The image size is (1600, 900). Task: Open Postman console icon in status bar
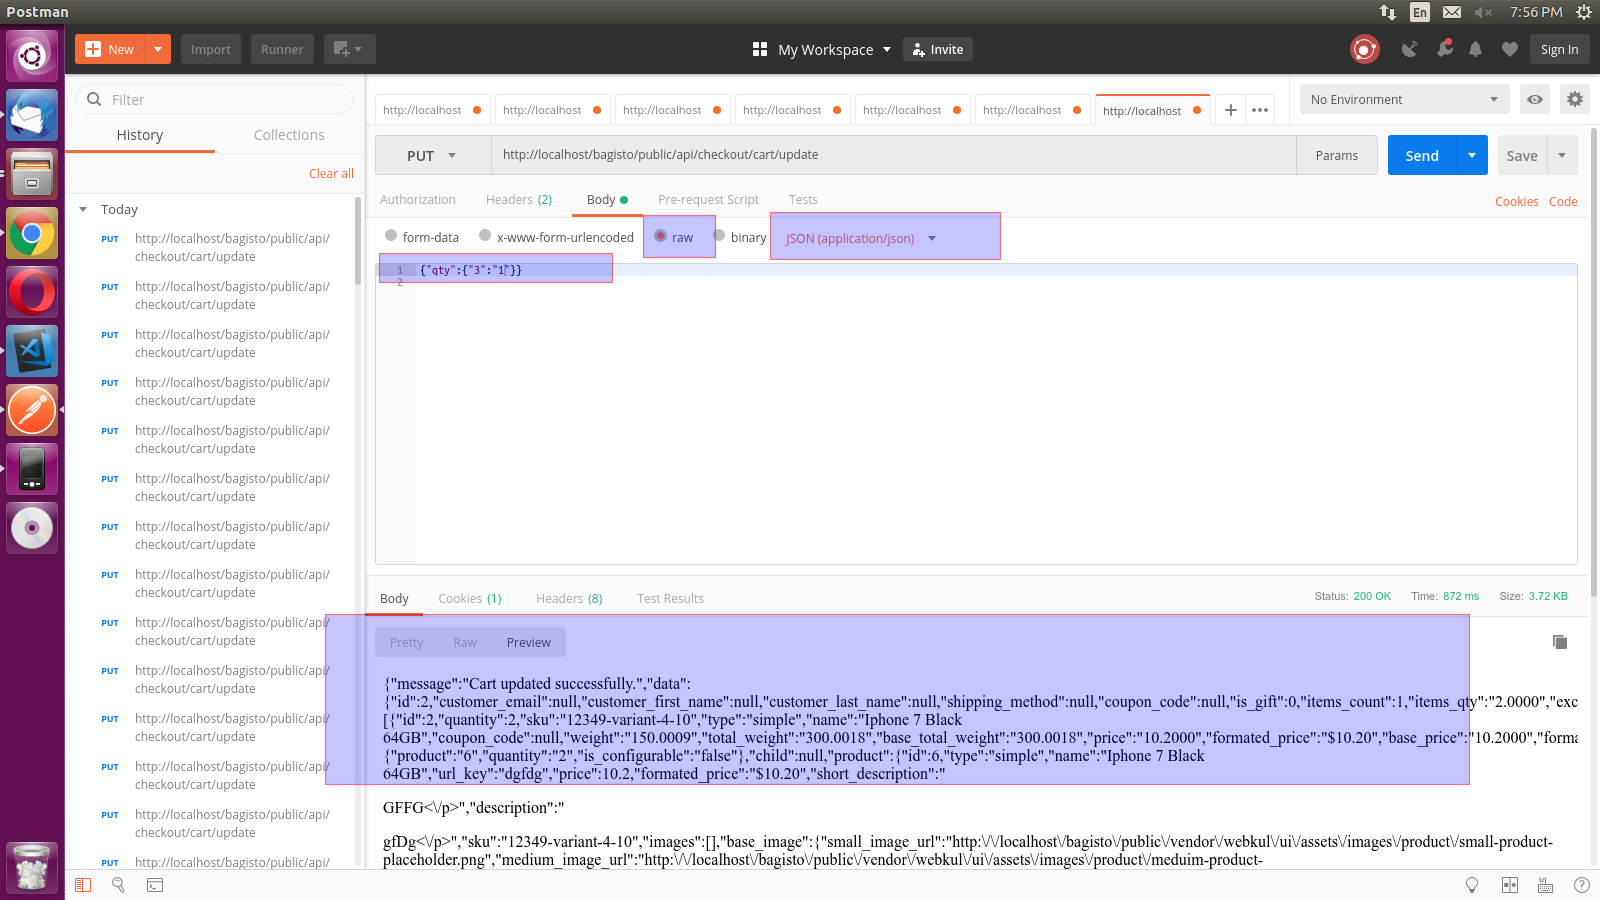pos(155,885)
